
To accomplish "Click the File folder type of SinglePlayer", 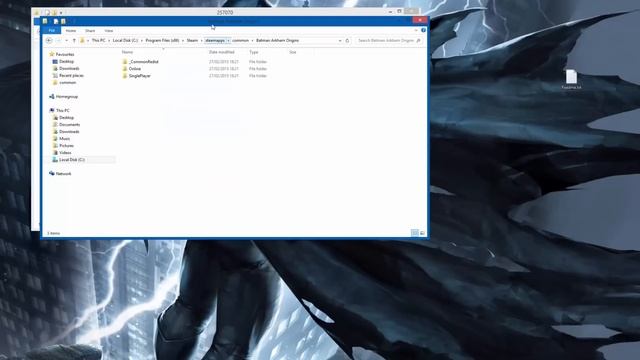I will (x=258, y=76).
